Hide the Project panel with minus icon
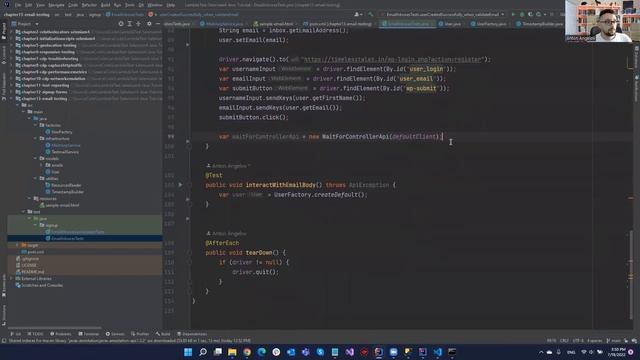The width and height of the screenshot is (640, 360). tap(158, 24)
